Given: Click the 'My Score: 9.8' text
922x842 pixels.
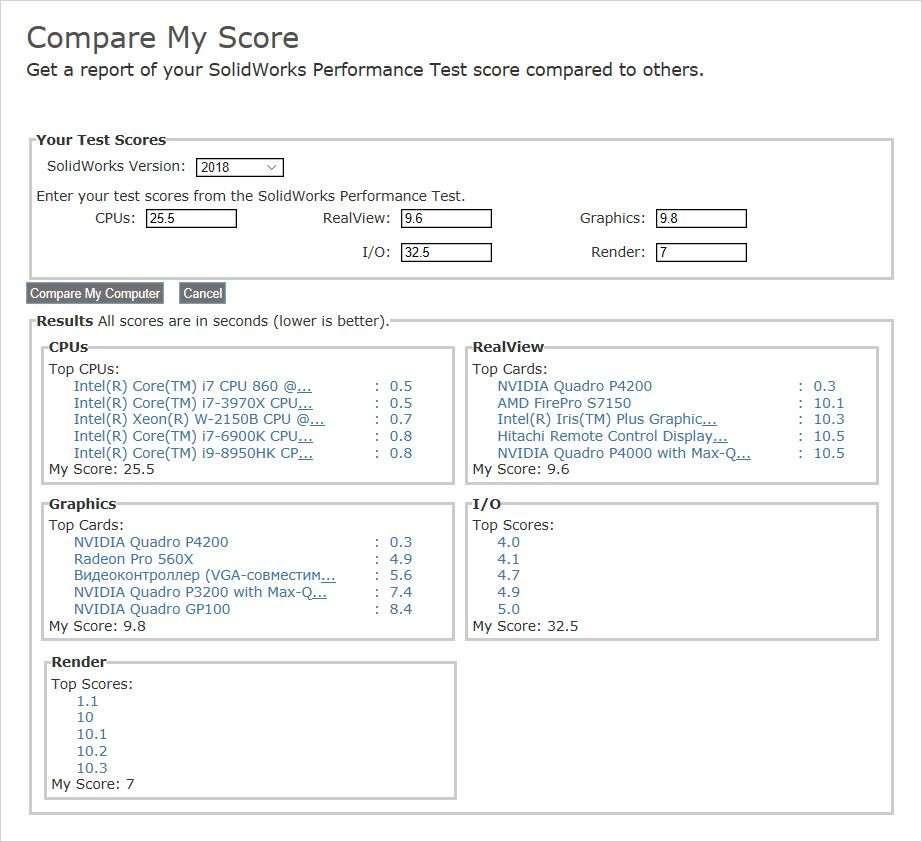Looking at the screenshot, I should click(x=97, y=626).
